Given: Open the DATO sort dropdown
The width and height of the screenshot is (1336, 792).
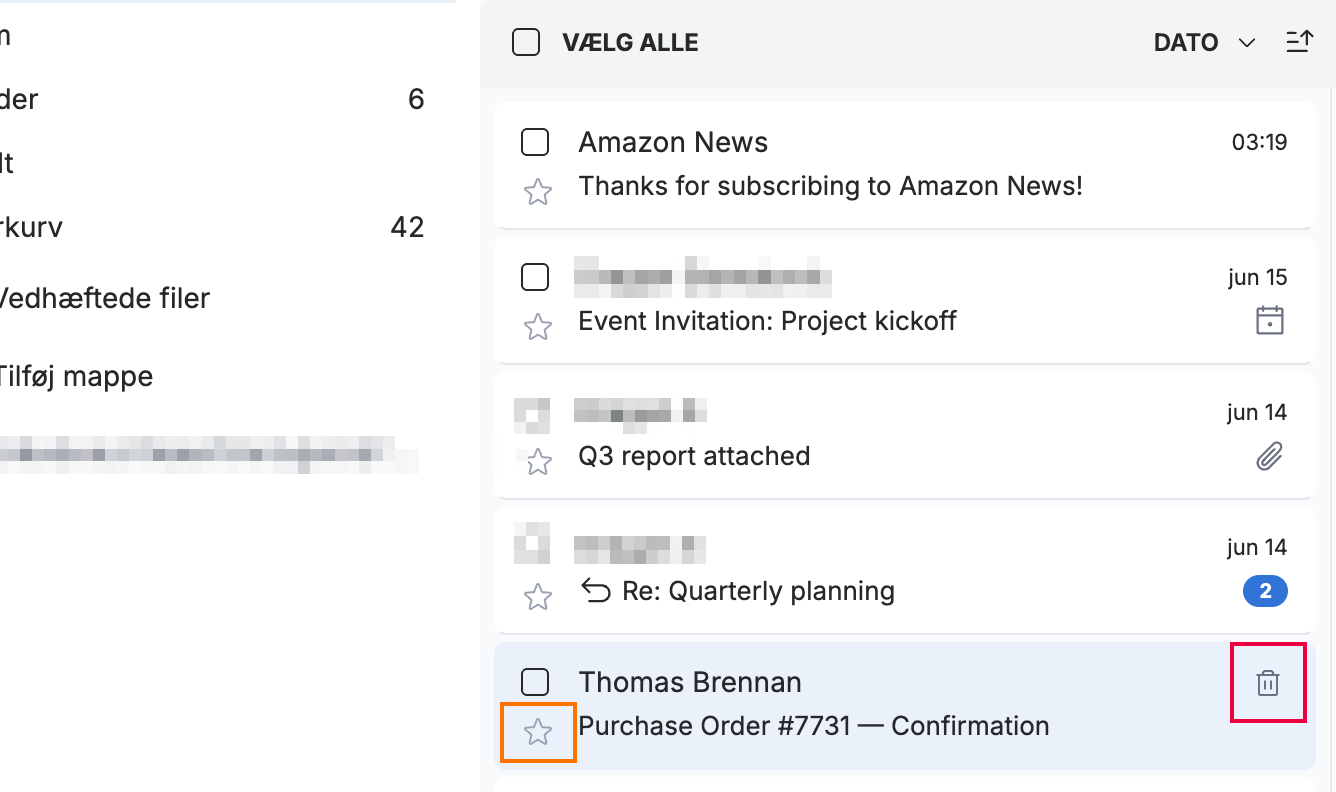Looking at the screenshot, I should click(1204, 42).
